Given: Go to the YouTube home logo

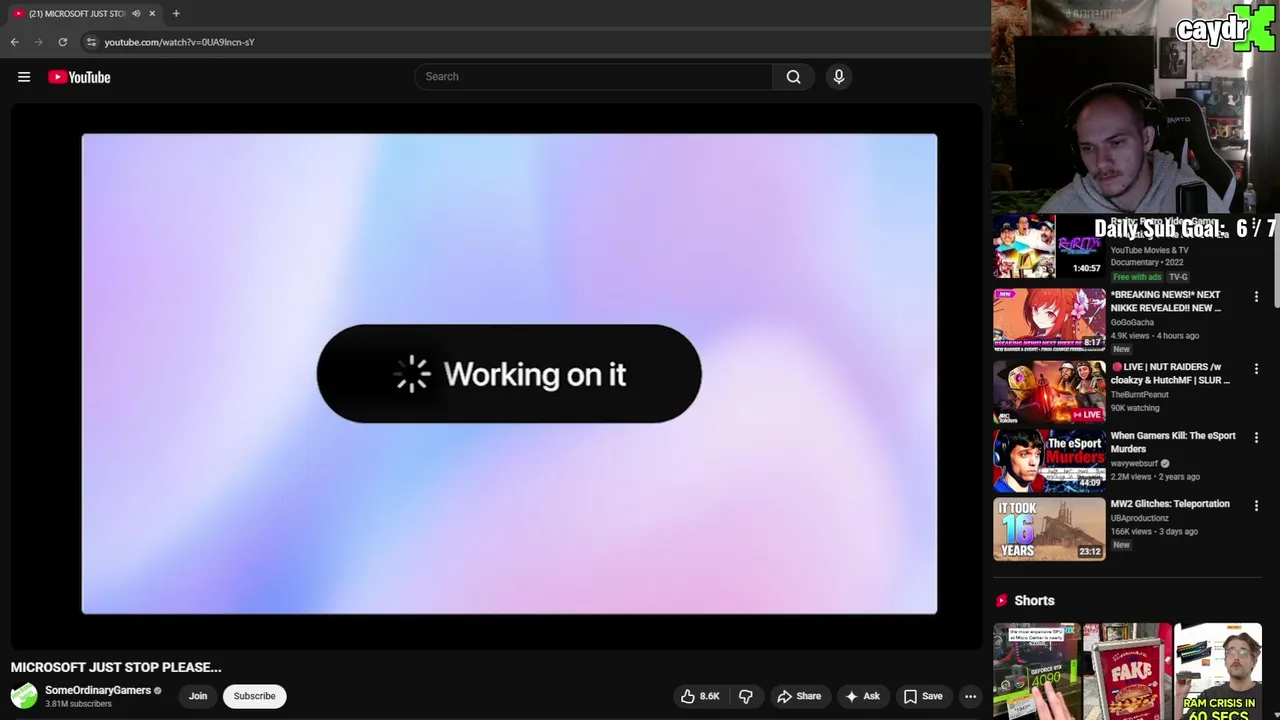Looking at the screenshot, I should pyautogui.click(x=79, y=77).
